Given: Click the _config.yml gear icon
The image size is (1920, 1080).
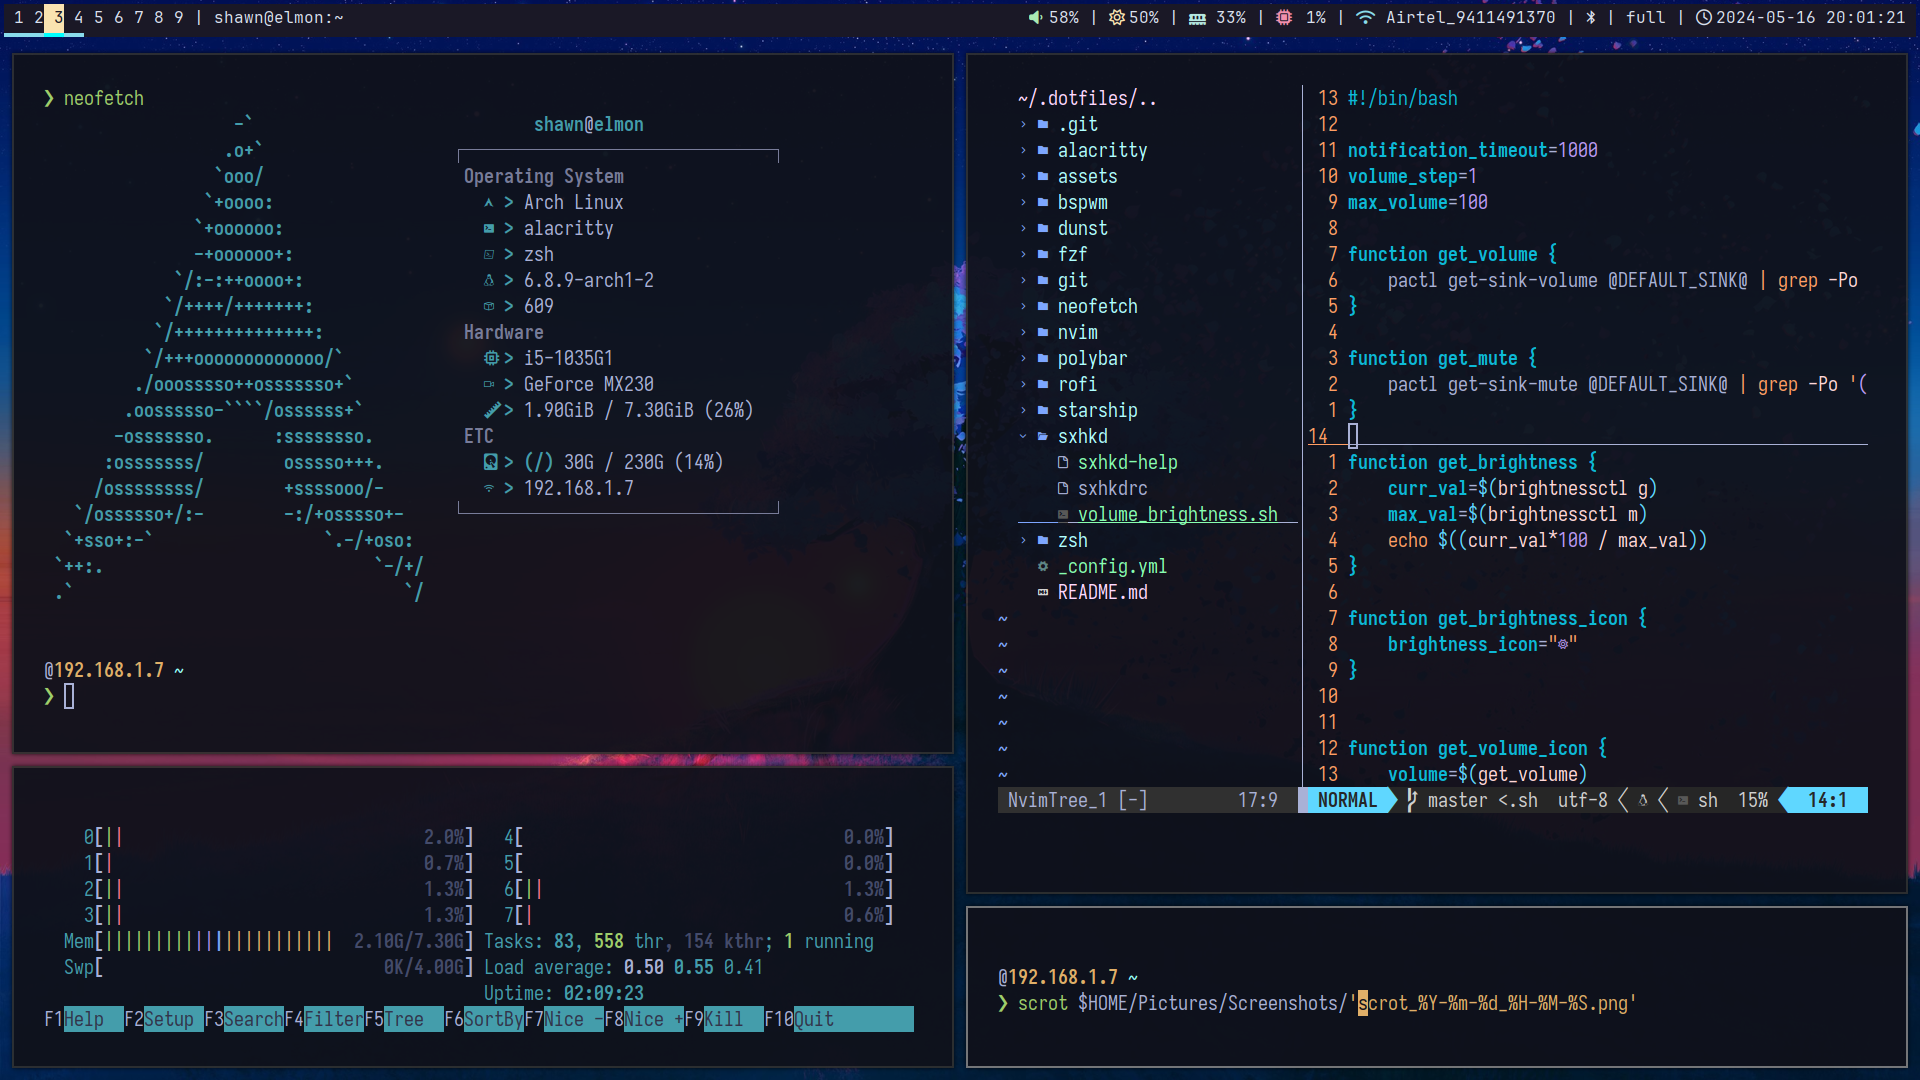Looking at the screenshot, I should click(1043, 566).
